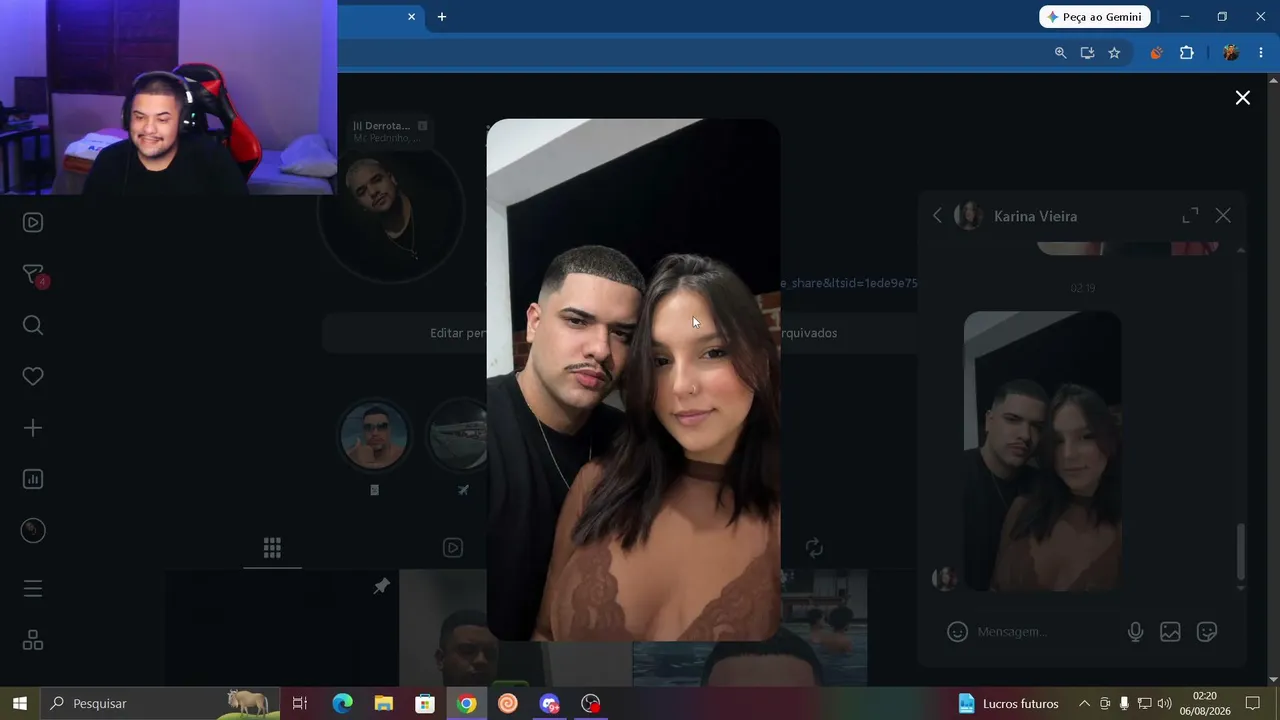Open the Also from Meta apps icon

coord(33,640)
